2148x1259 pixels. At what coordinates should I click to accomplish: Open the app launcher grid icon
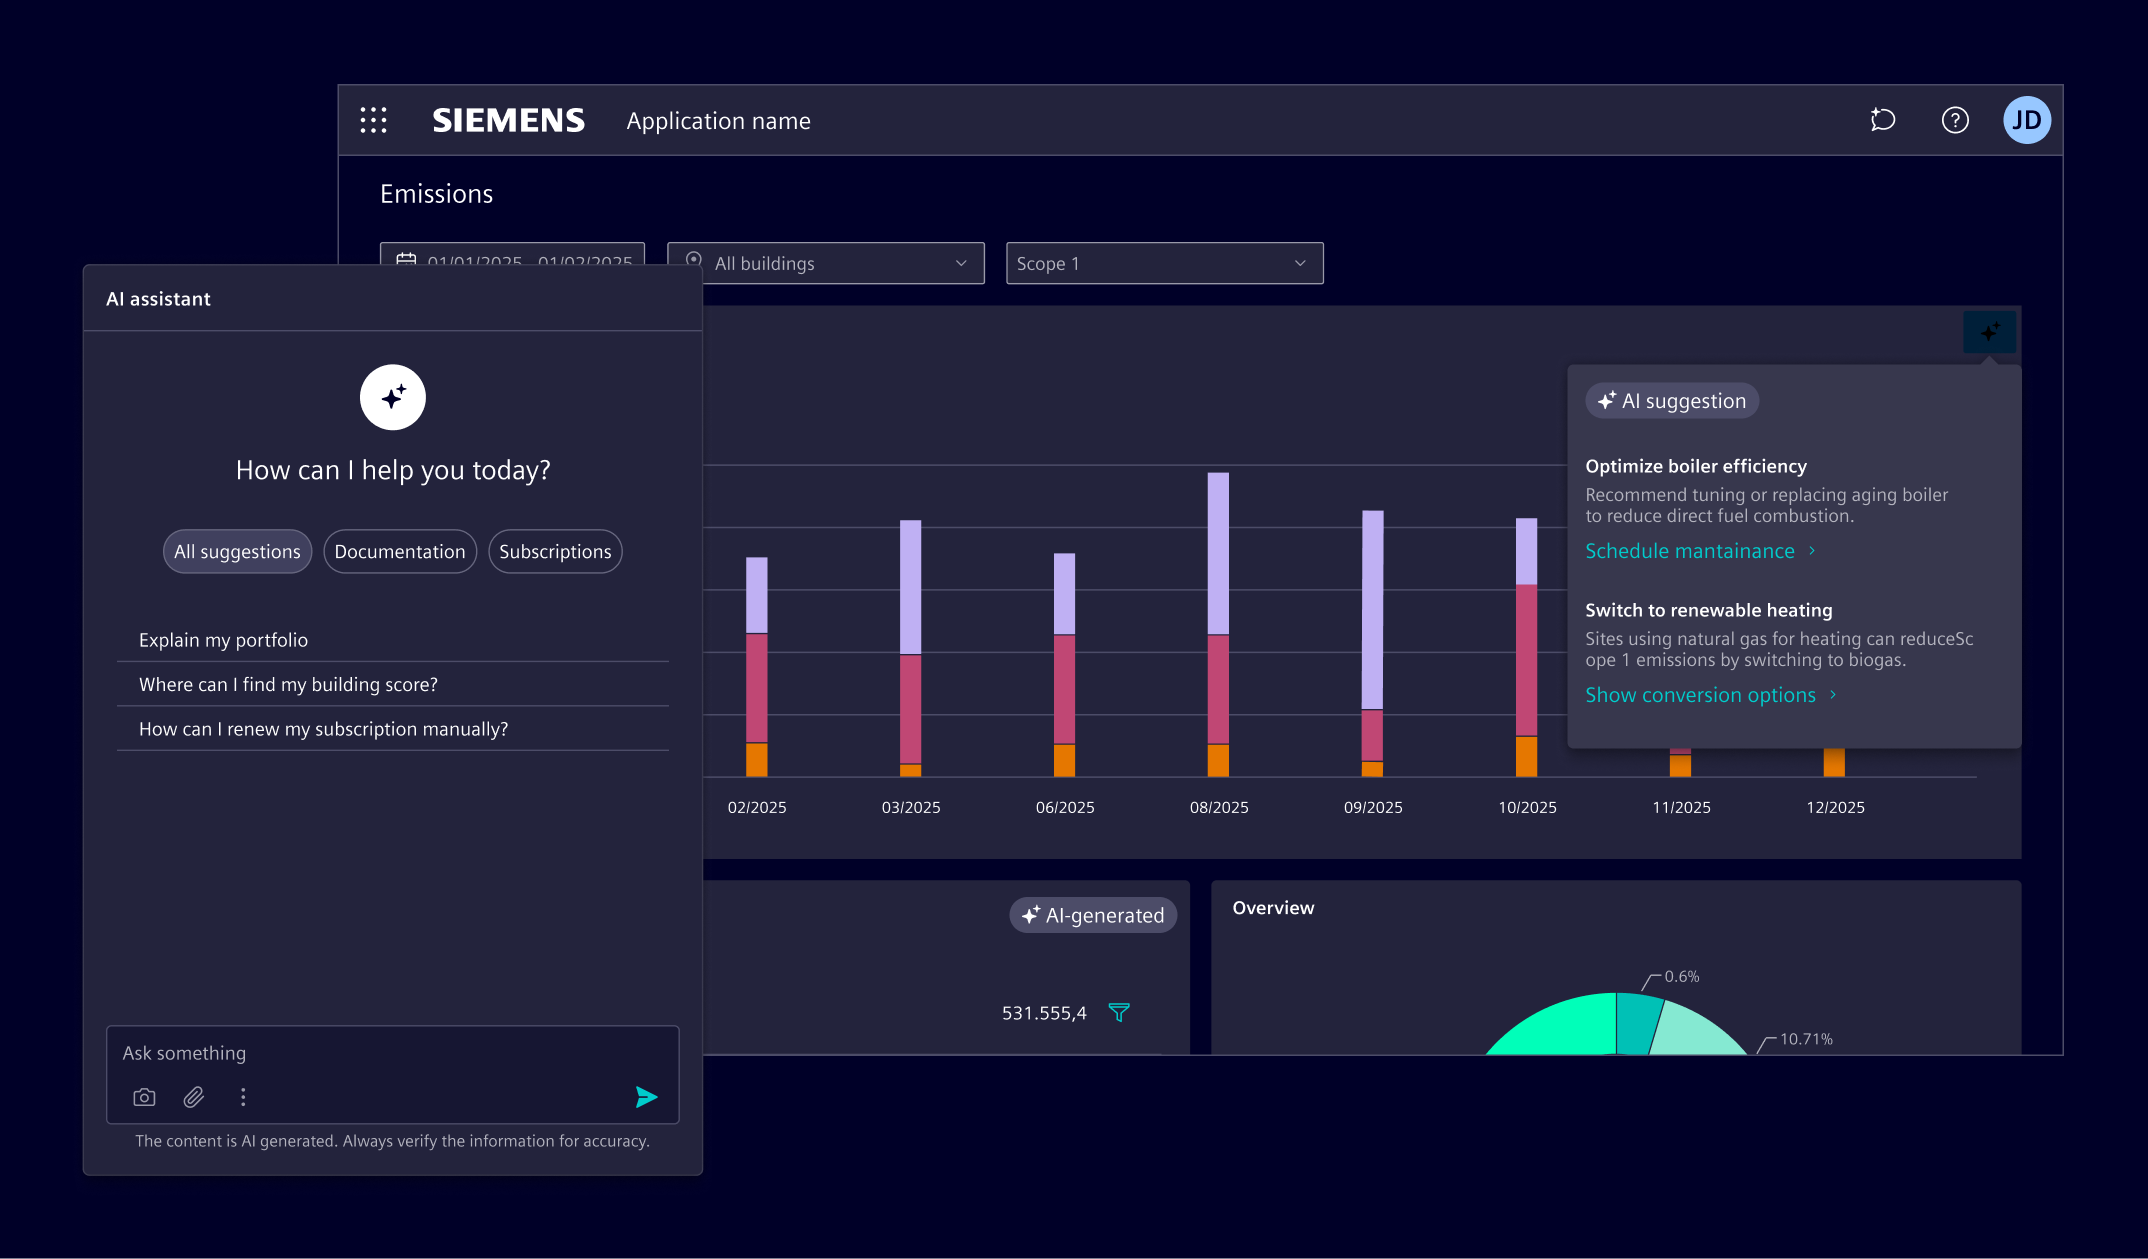[x=373, y=120]
